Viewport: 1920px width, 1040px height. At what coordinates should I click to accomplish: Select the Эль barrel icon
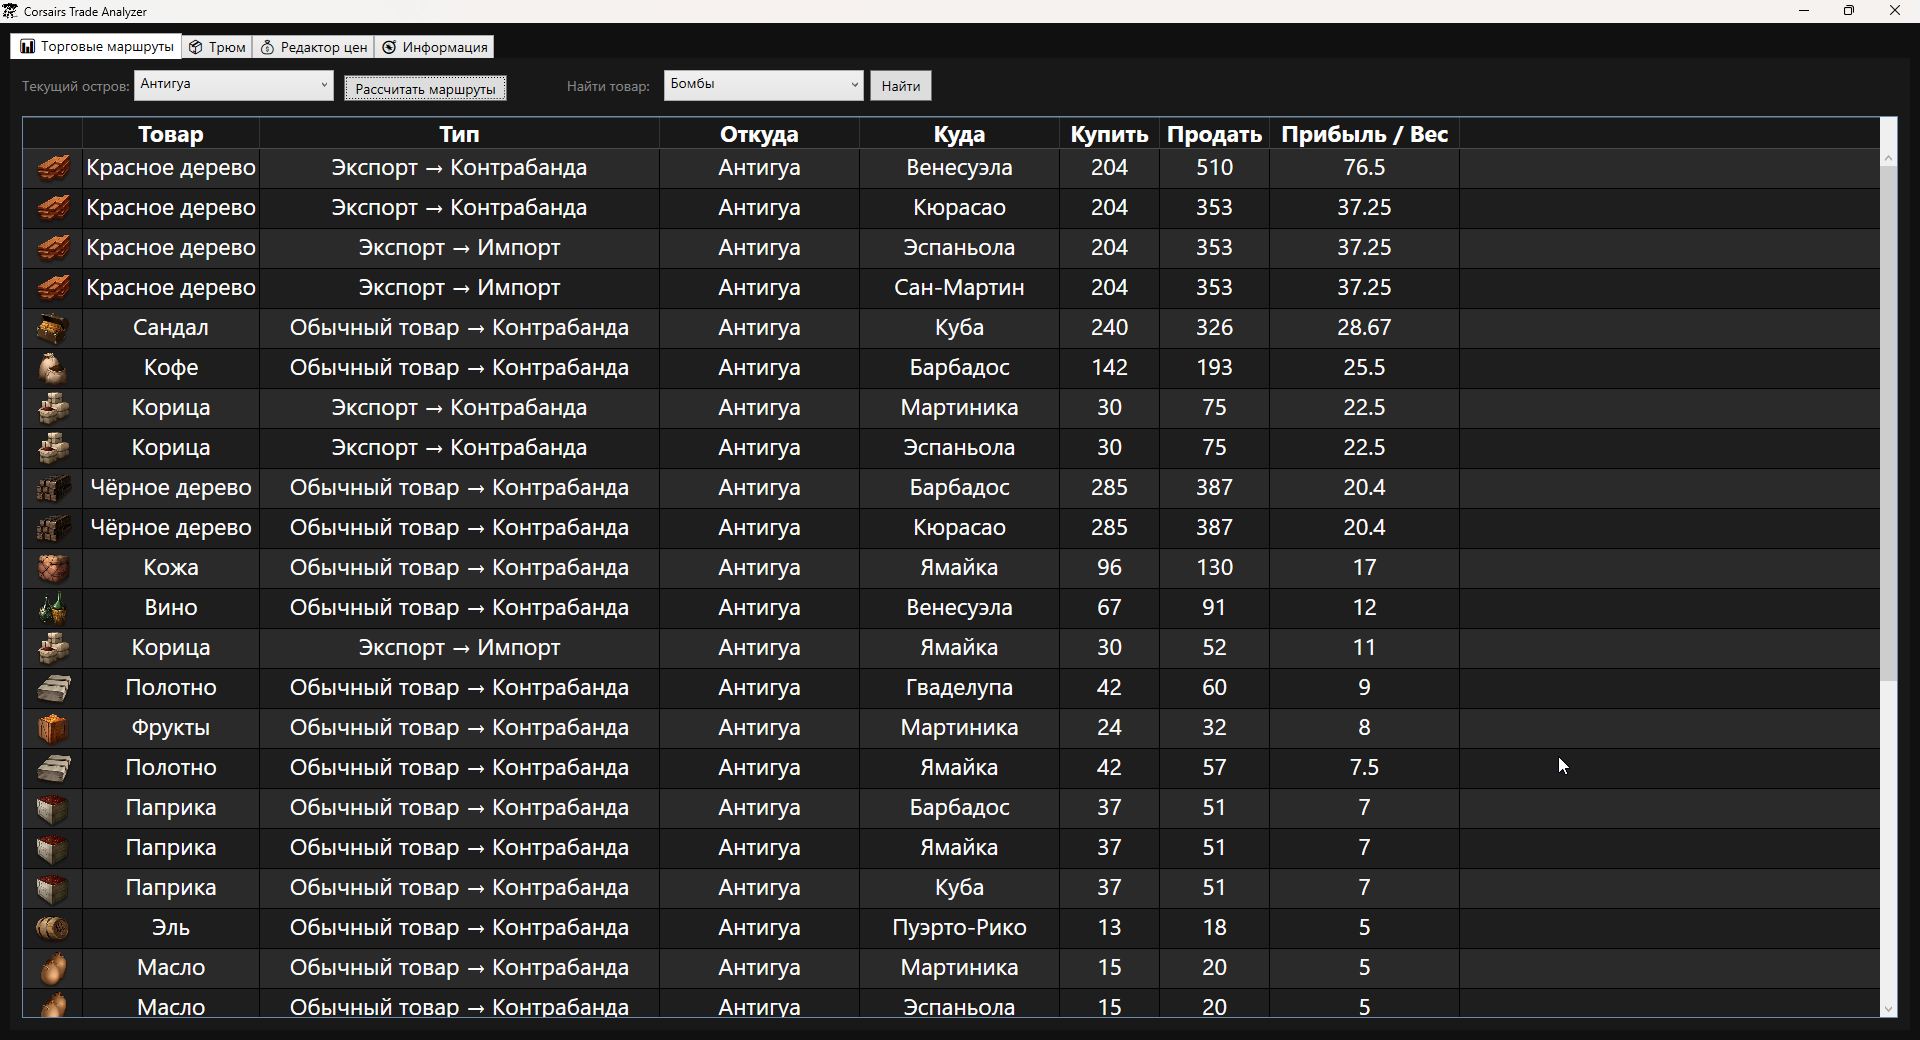pyautogui.click(x=53, y=928)
